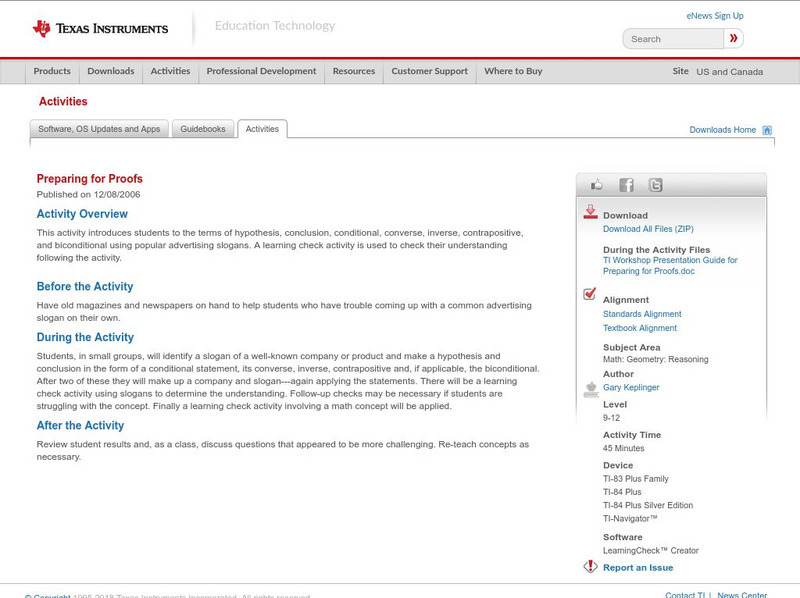Click the 45 Minutes activity time

[623, 448]
